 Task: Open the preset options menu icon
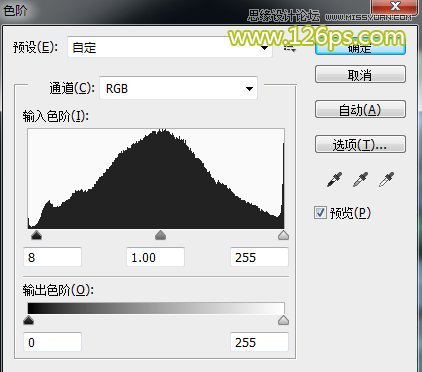coord(290,48)
